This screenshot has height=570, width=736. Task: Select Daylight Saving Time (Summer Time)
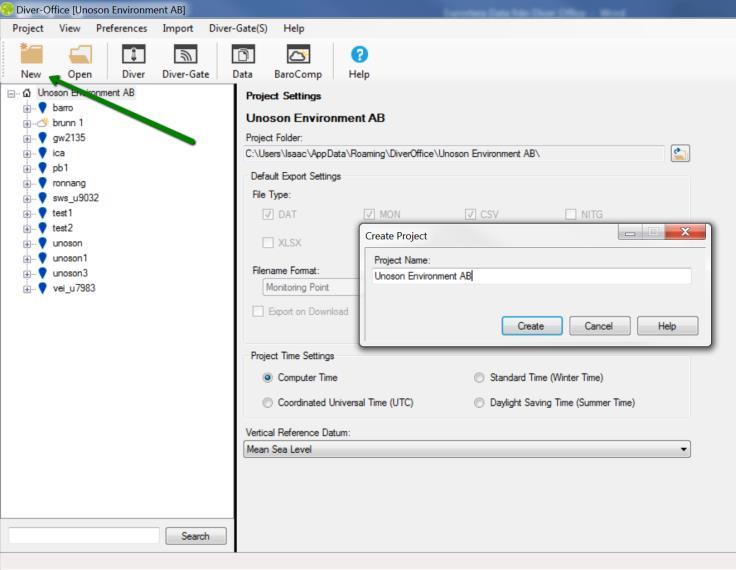(x=479, y=403)
